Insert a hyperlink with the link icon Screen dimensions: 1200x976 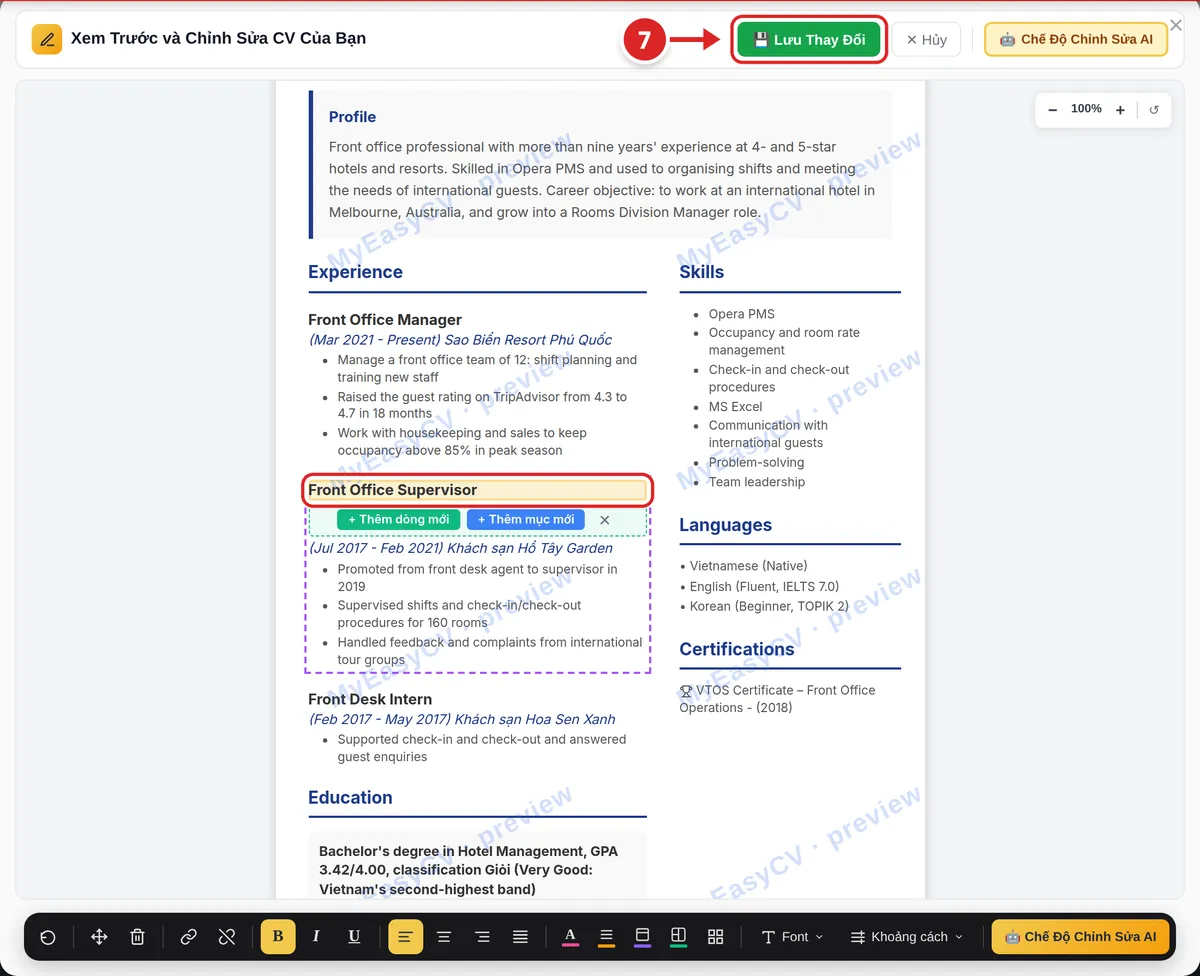point(188,937)
